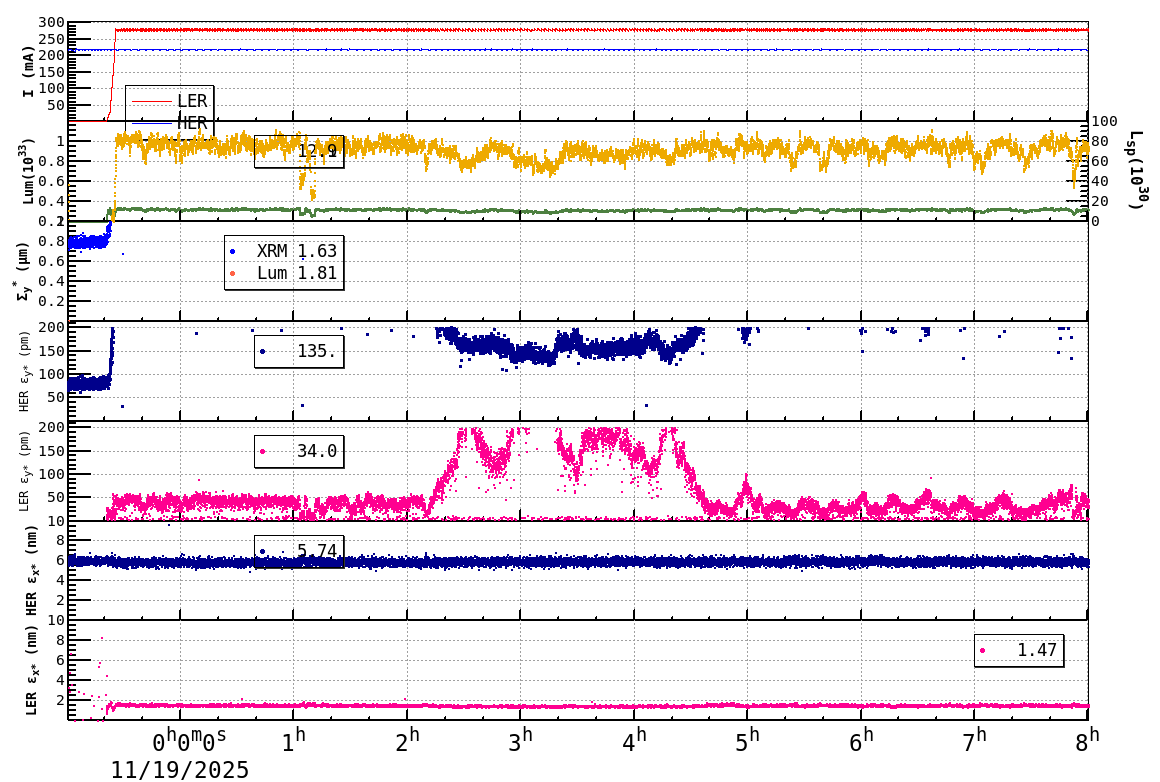Click the 0h0m0s time axis label
Screen dimensions: 1160x782
coord(189,741)
